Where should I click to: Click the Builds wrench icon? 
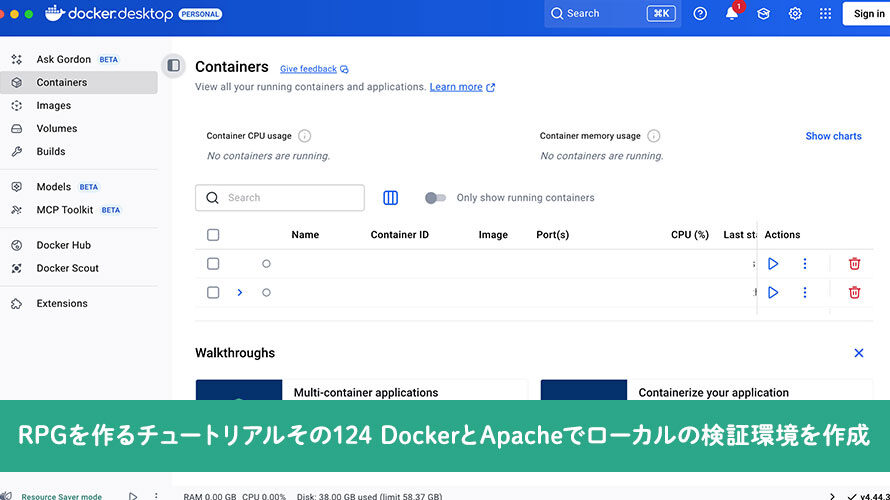[x=16, y=152]
